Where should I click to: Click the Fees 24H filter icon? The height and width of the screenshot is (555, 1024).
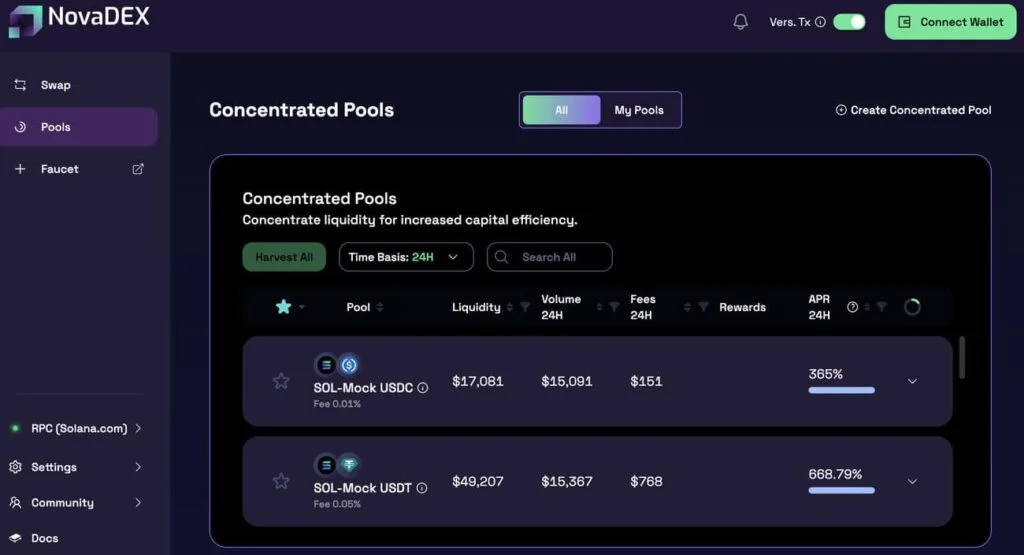(x=703, y=307)
